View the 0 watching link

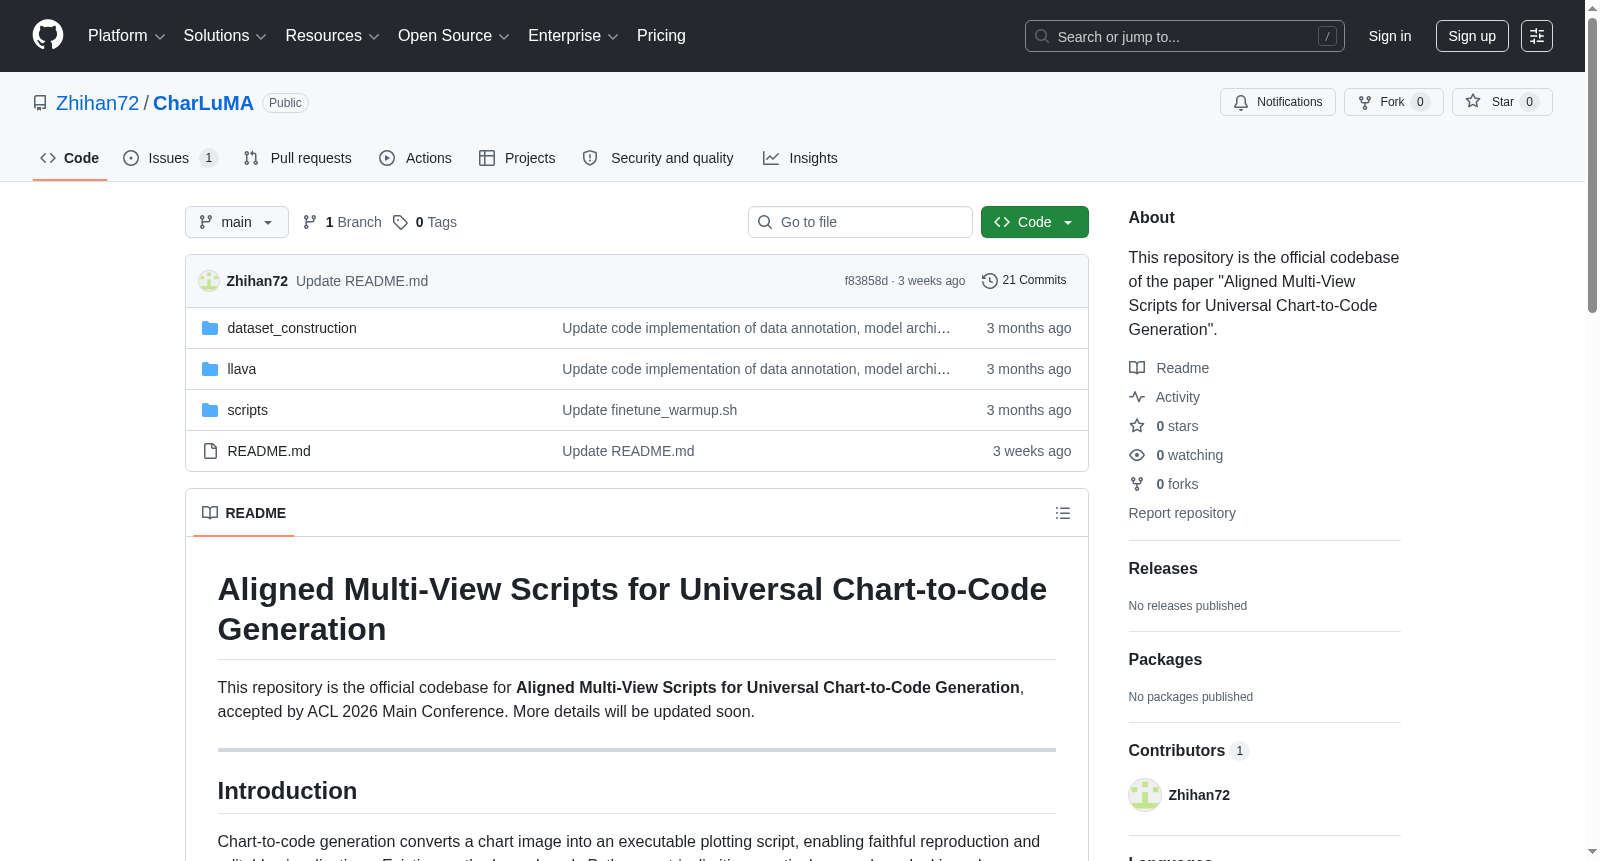pos(1176,455)
